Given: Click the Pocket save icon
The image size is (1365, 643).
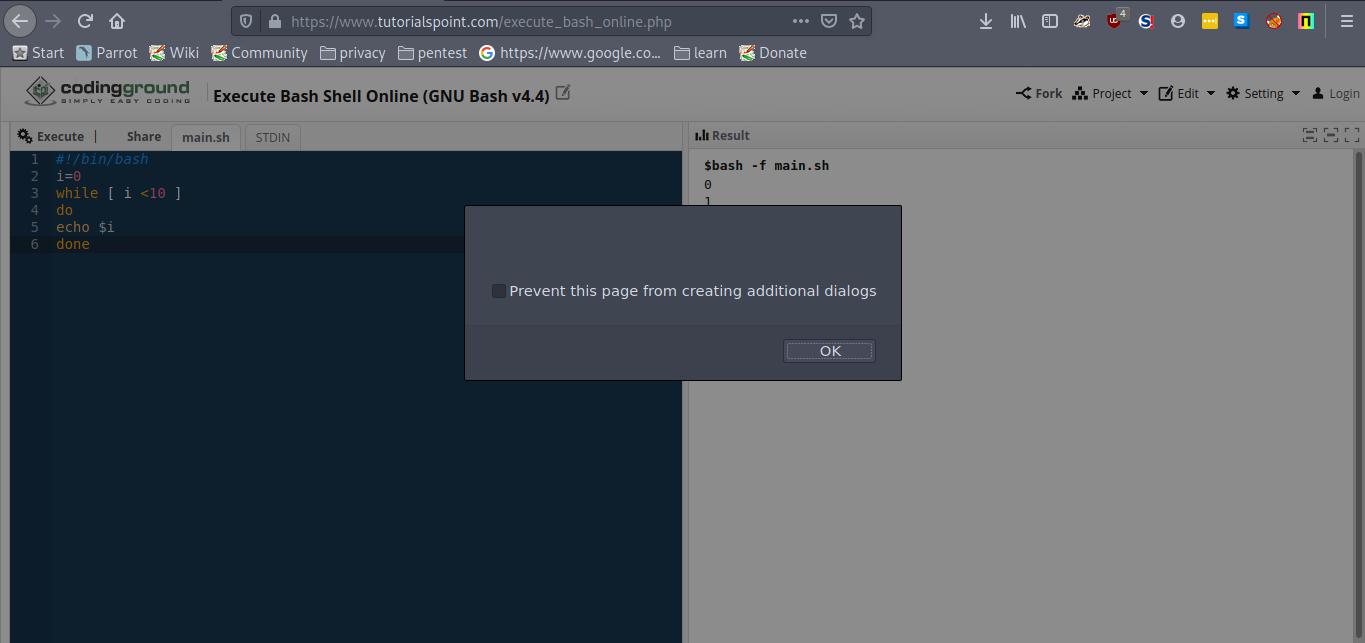Looking at the screenshot, I should (x=829, y=21).
